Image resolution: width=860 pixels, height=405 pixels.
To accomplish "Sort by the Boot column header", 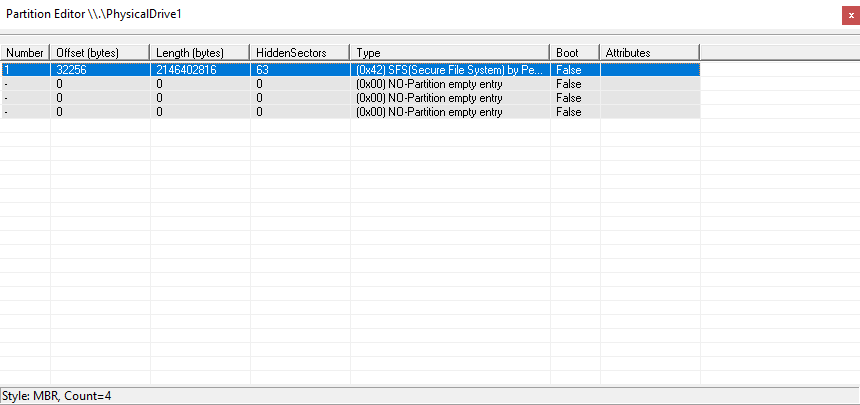I will pyautogui.click(x=575, y=53).
